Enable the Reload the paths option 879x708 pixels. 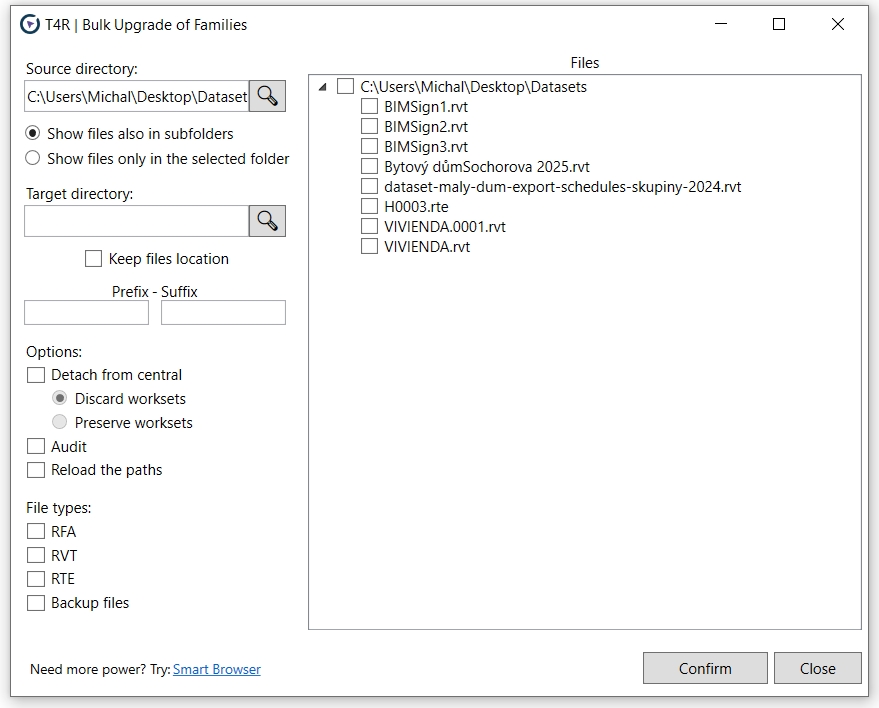[x=36, y=470]
